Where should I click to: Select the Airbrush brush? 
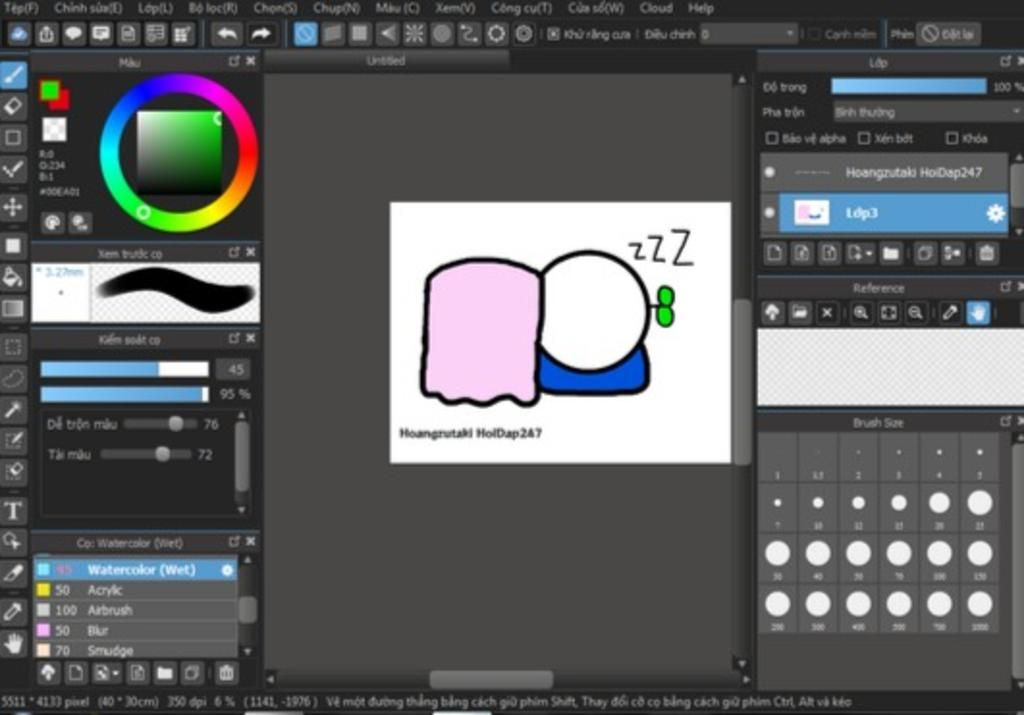136,611
